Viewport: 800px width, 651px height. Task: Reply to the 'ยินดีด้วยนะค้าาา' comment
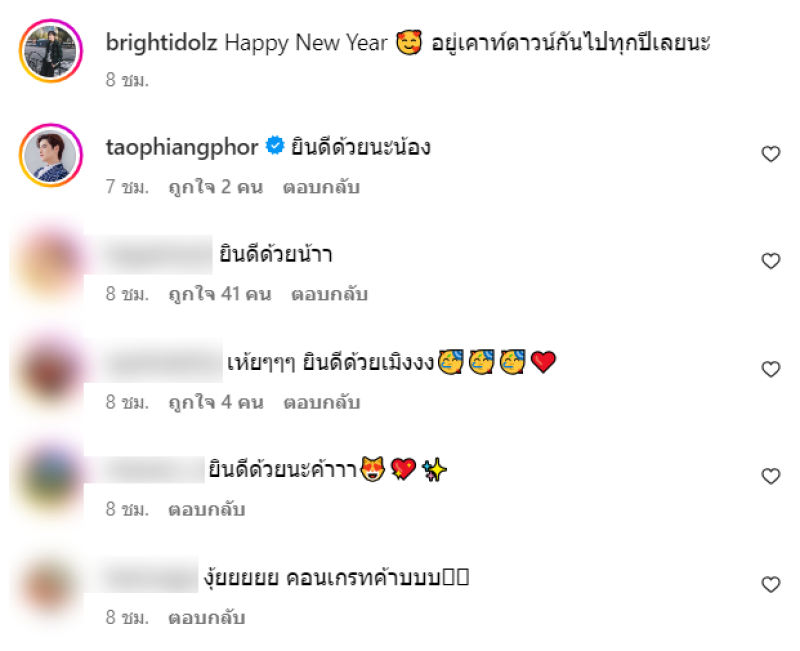point(207,510)
